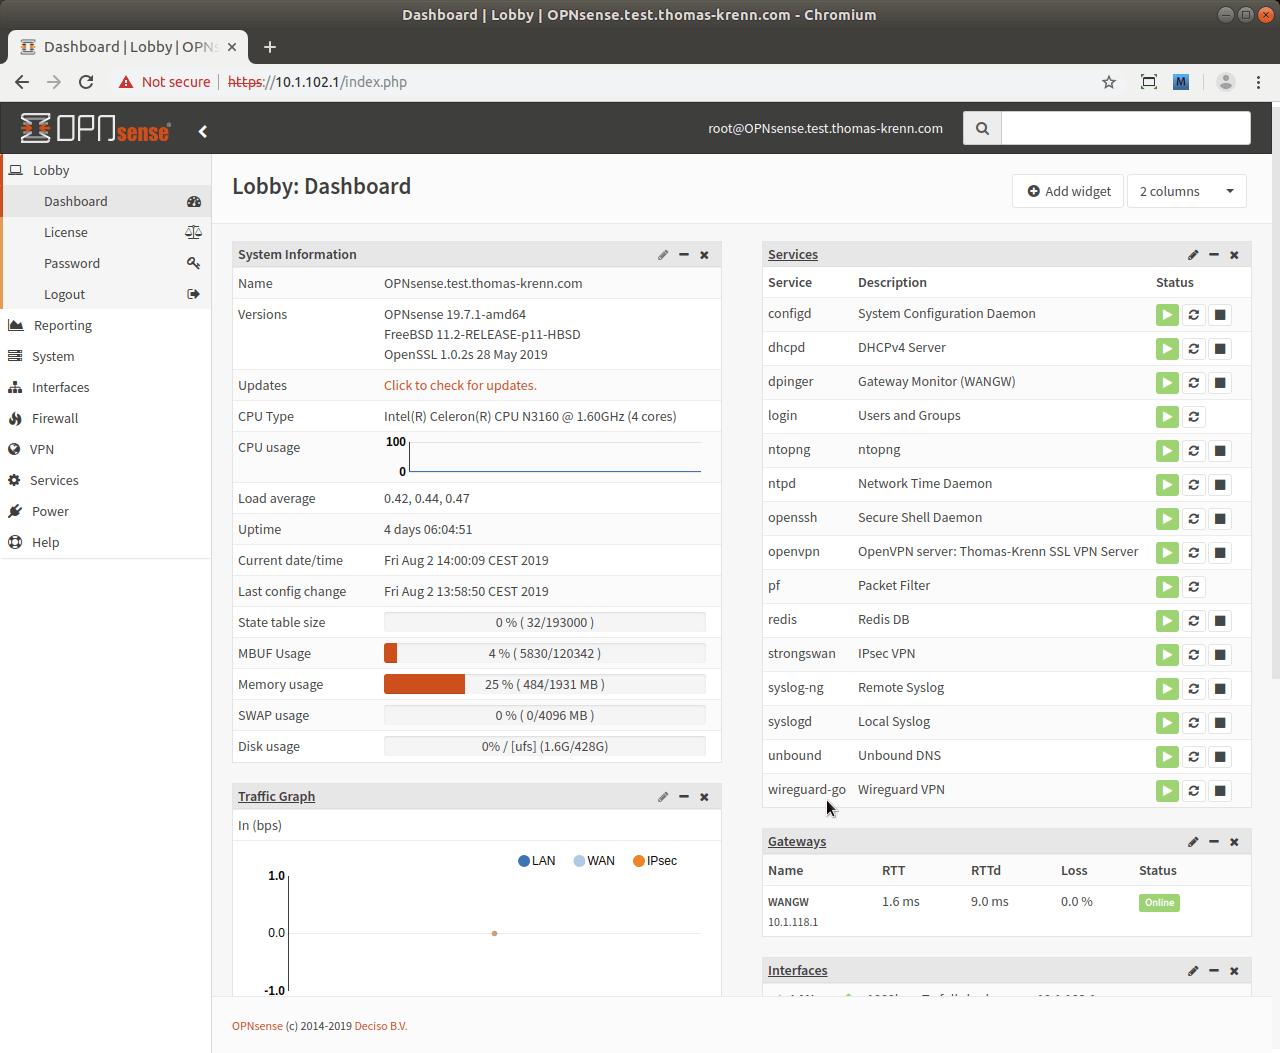Toggle LAN series in Traffic Graph legend
Viewport: 1280px width, 1053px height.
tap(537, 861)
